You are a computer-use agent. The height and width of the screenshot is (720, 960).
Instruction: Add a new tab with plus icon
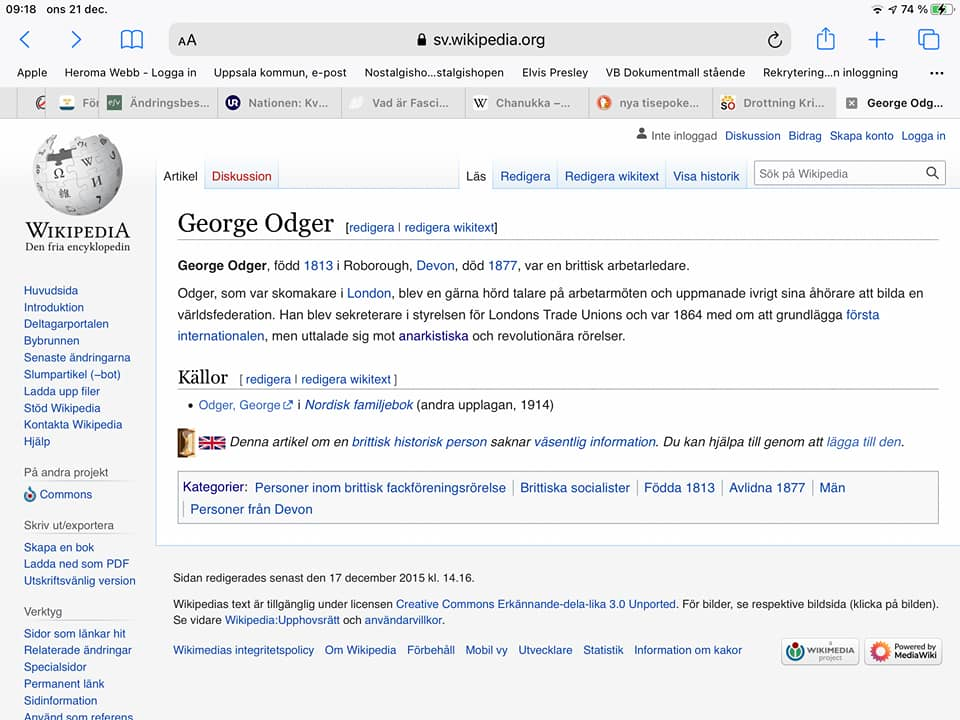pos(876,40)
